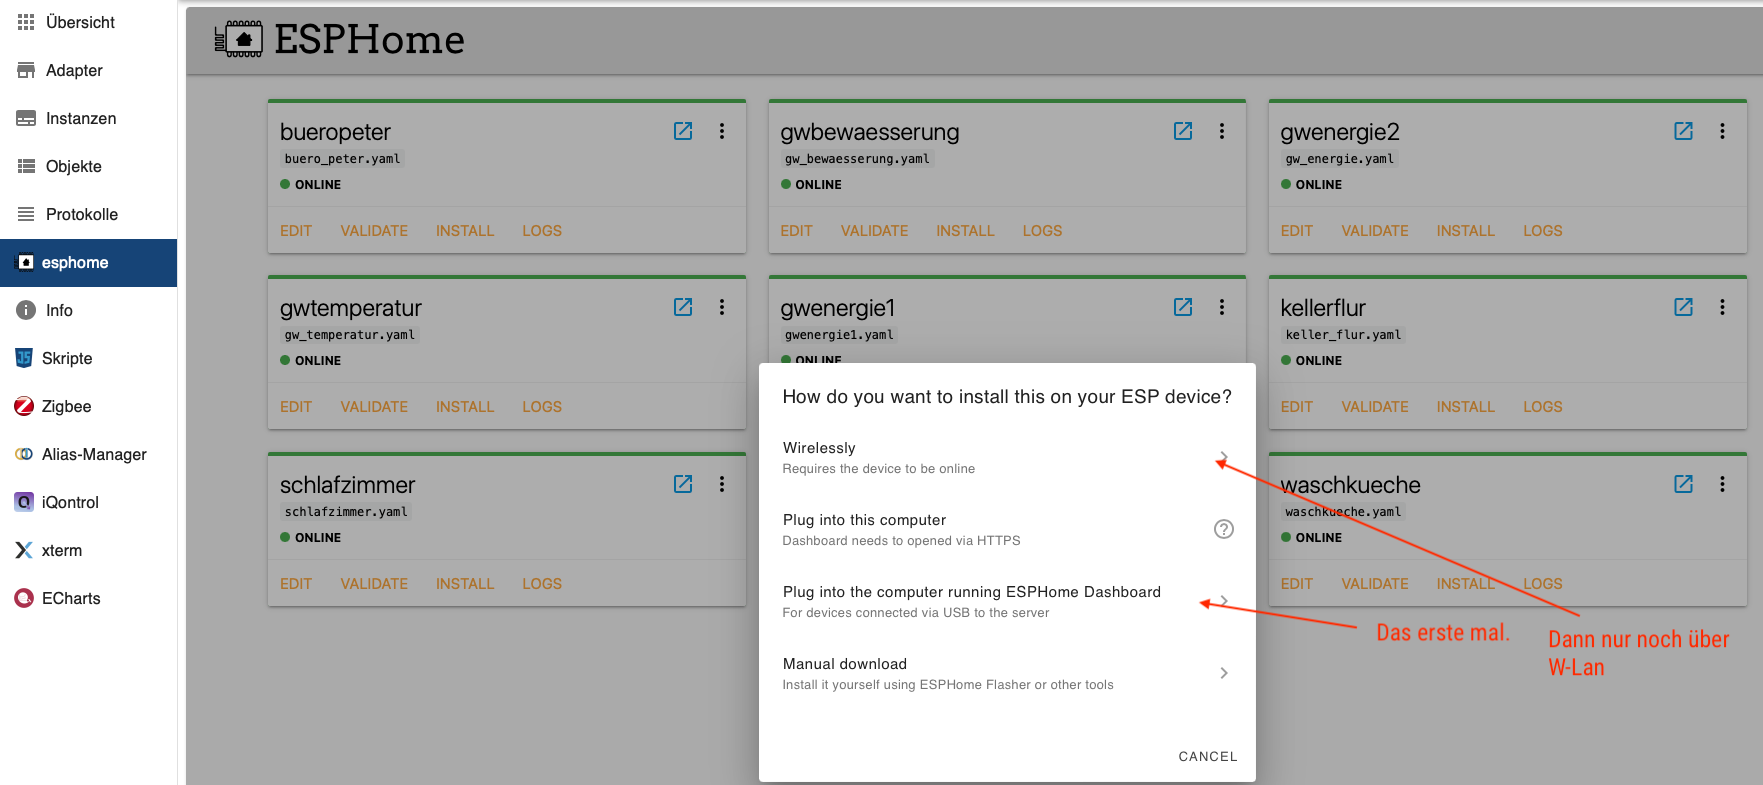Viewport: 1763px width, 785px height.
Task: Open waschkueche external link icon
Action: coord(1684,484)
